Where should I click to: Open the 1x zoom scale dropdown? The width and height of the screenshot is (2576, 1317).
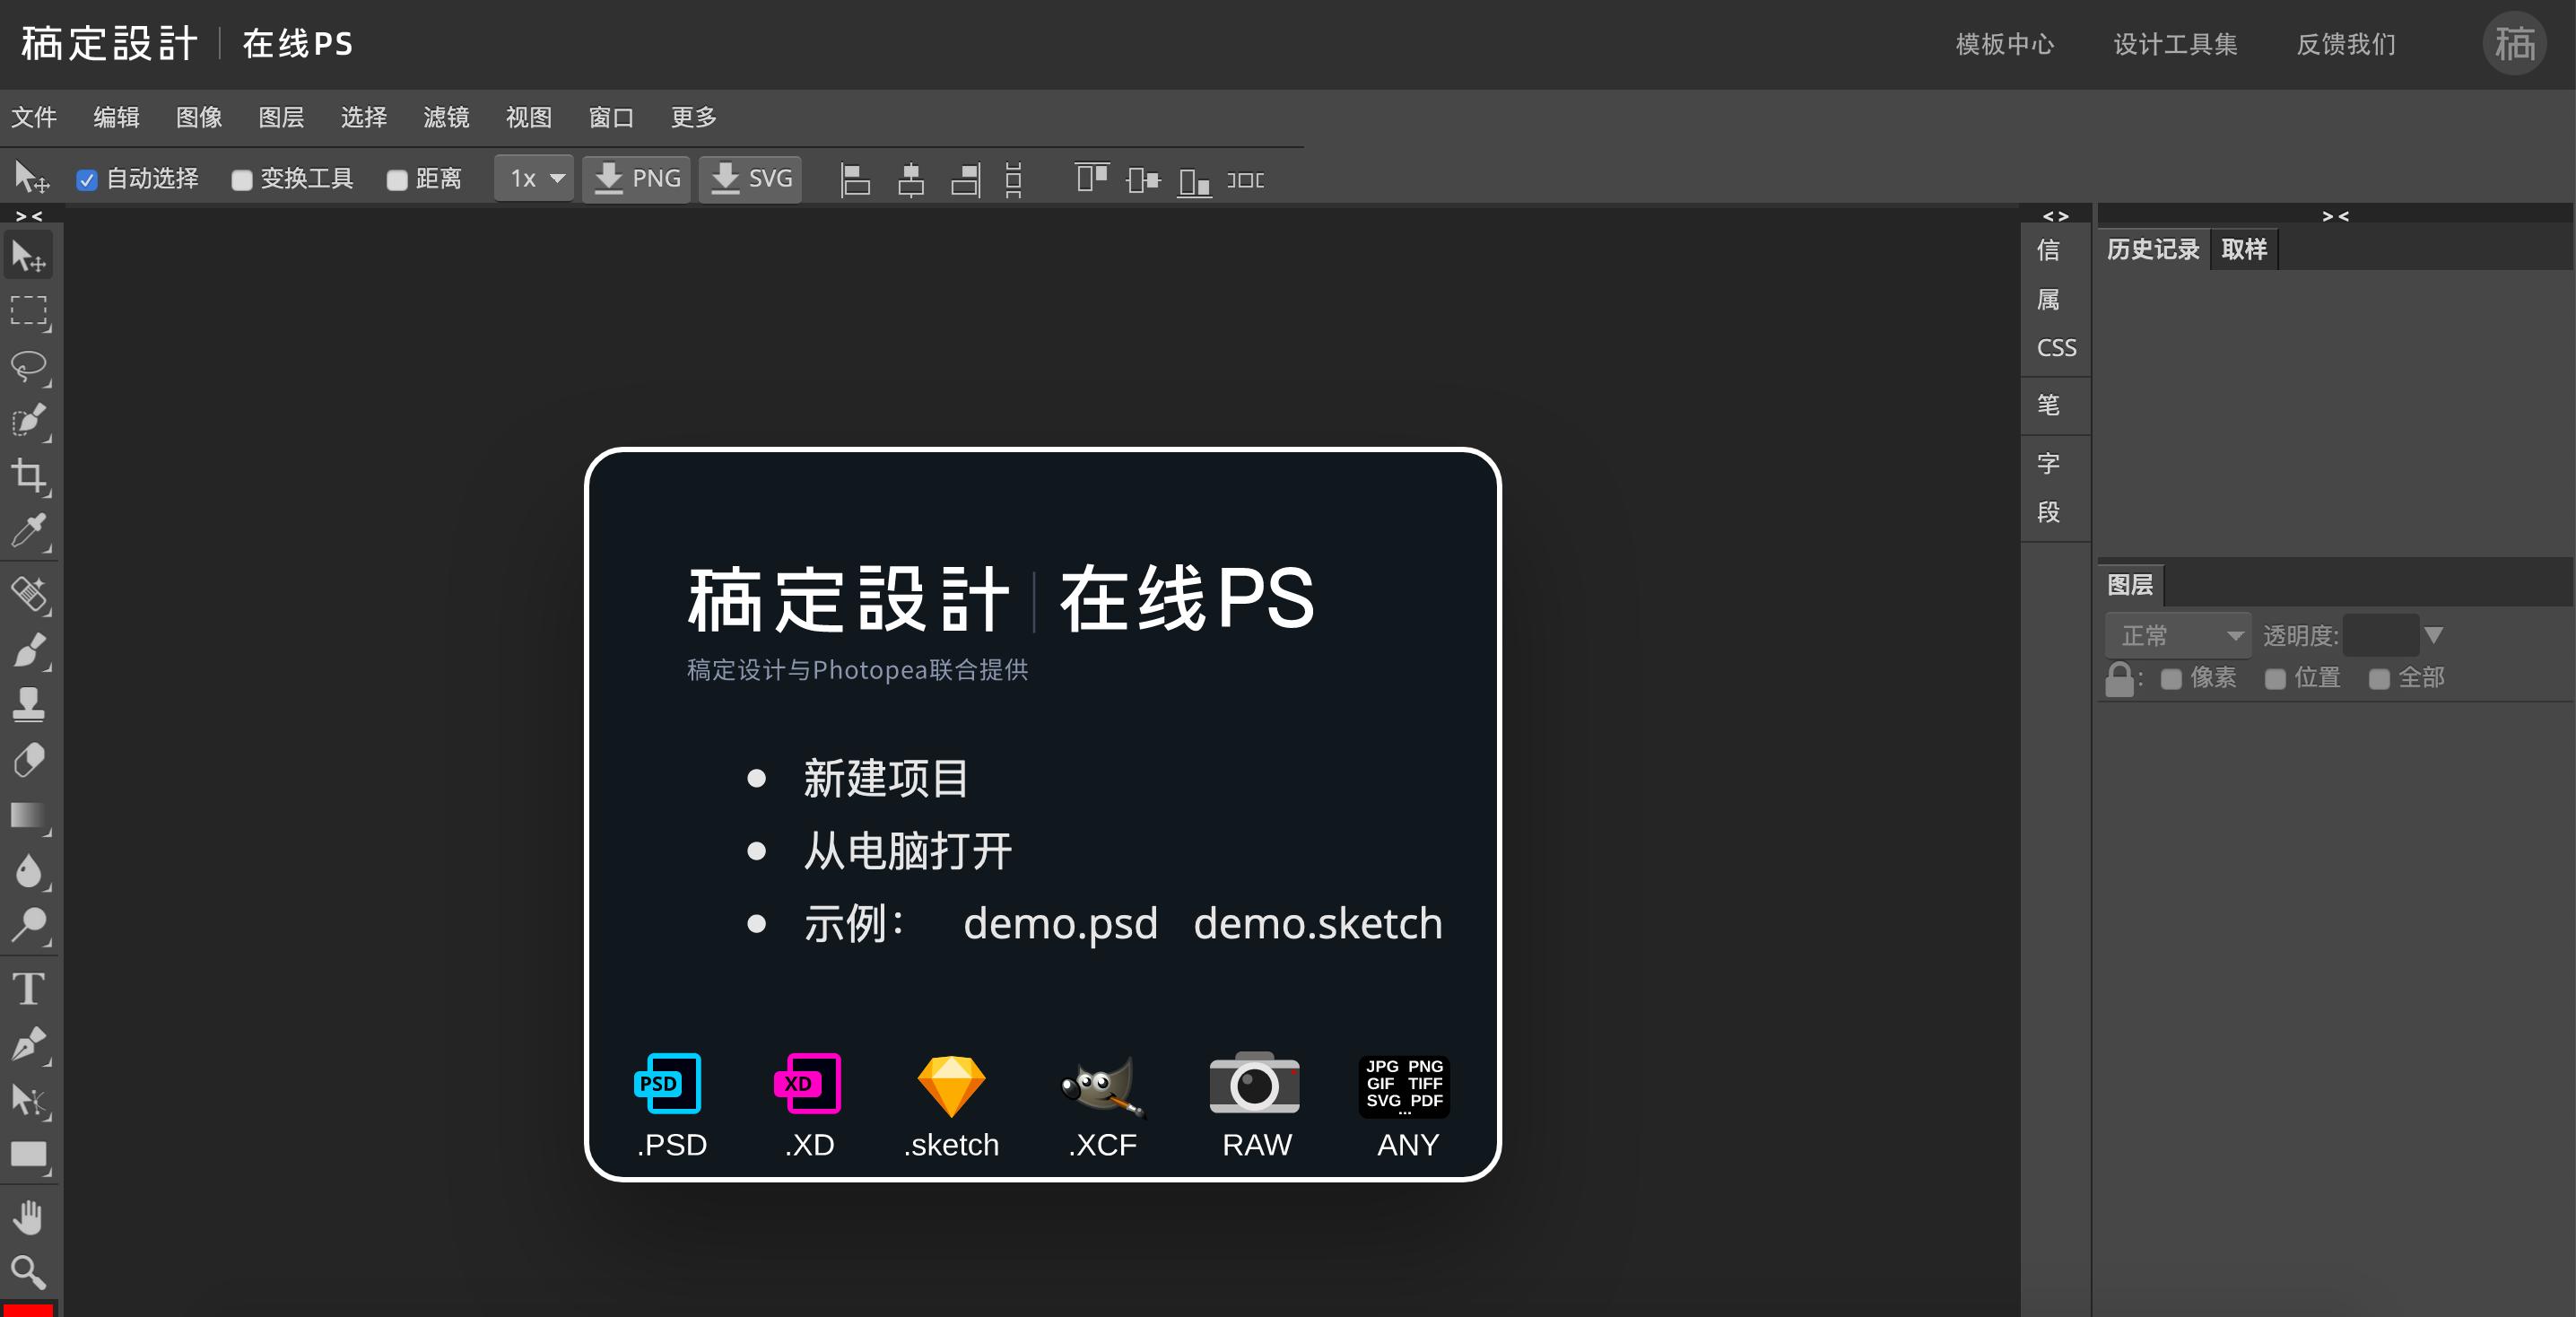tap(533, 178)
